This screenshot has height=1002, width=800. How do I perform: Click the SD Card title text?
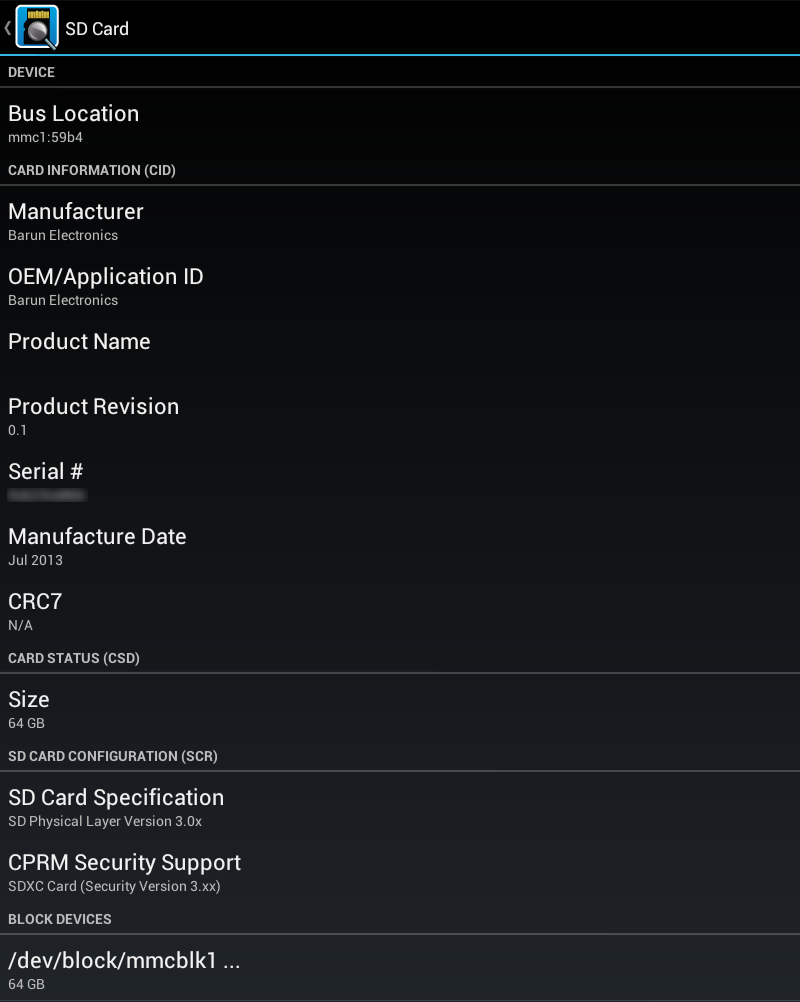coord(97,29)
